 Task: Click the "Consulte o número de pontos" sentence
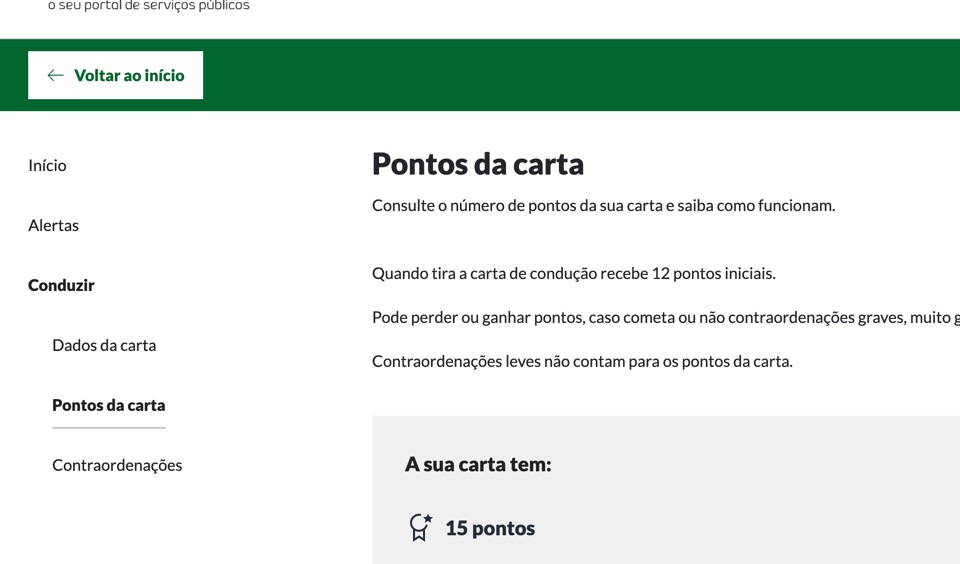[x=603, y=206]
